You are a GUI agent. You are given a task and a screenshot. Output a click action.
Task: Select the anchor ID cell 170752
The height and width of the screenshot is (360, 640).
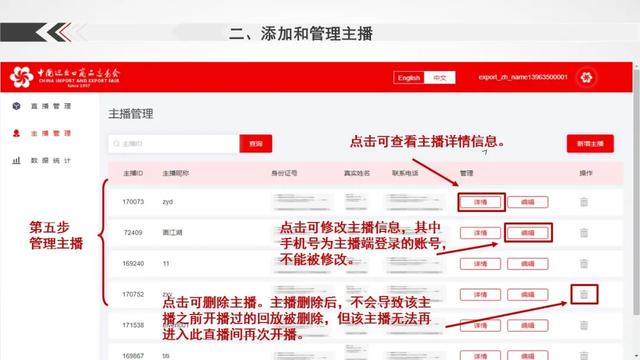coord(133,294)
